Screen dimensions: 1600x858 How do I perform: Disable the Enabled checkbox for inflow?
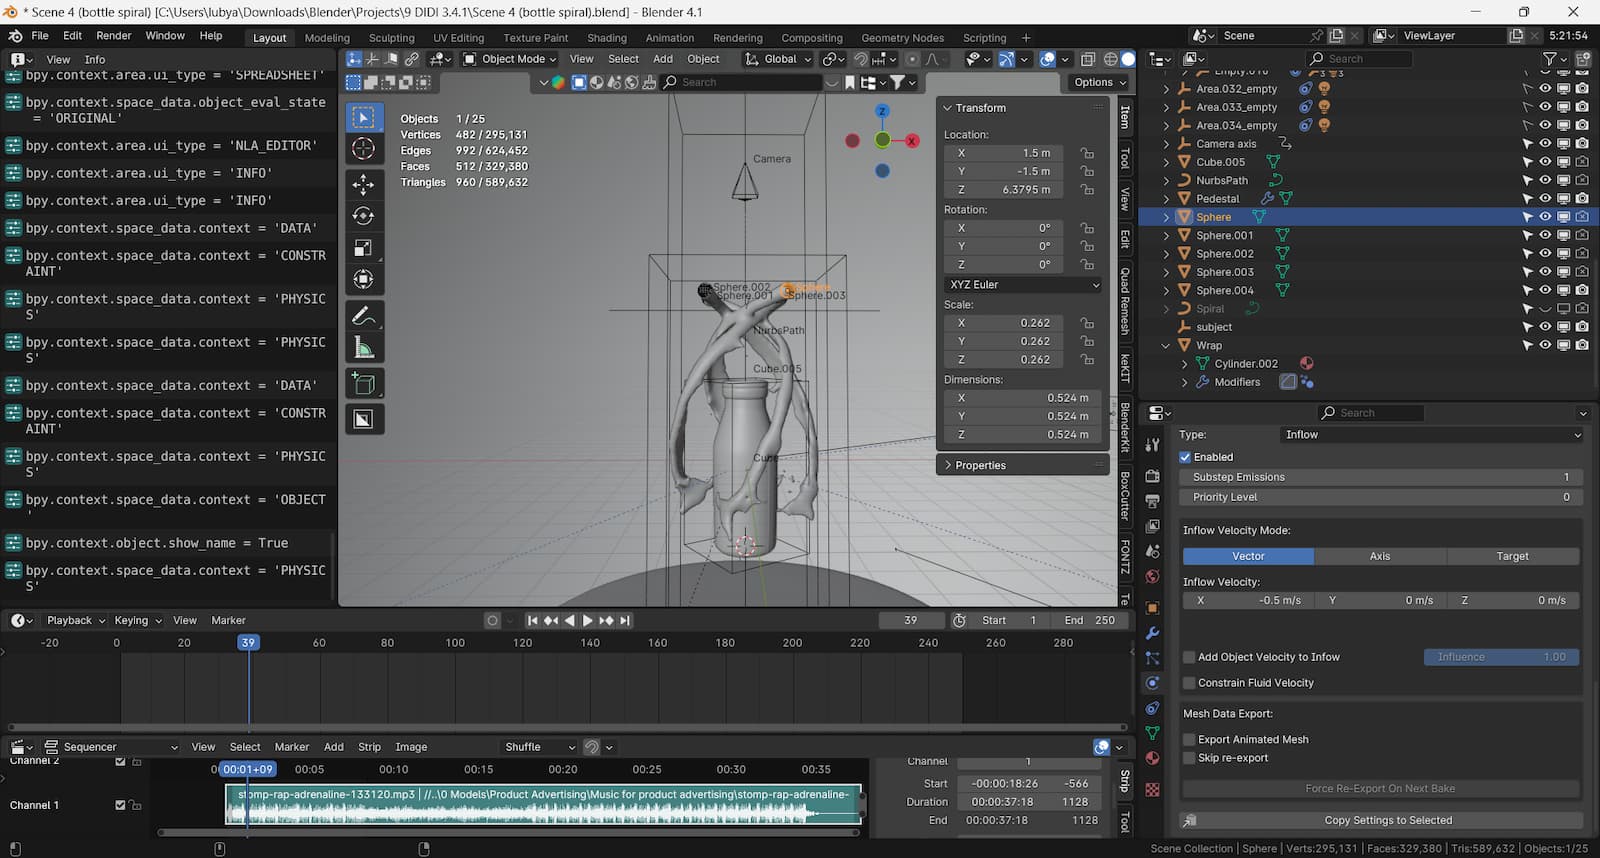[x=1185, y=457]
